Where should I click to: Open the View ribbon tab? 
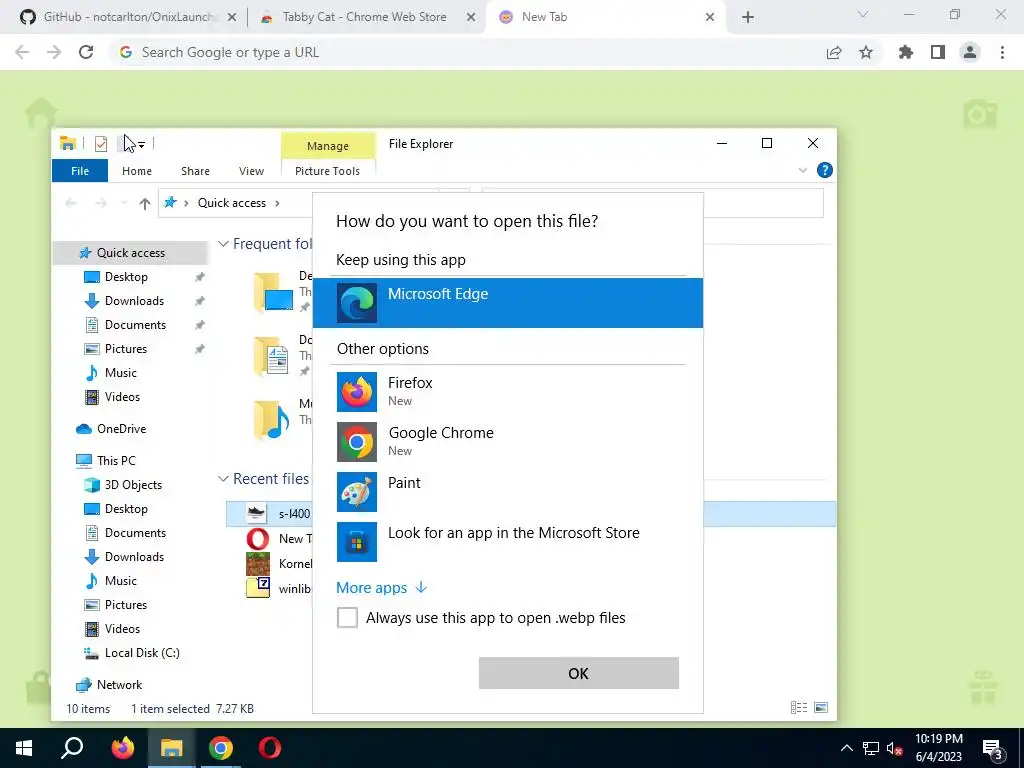point(251,171)
